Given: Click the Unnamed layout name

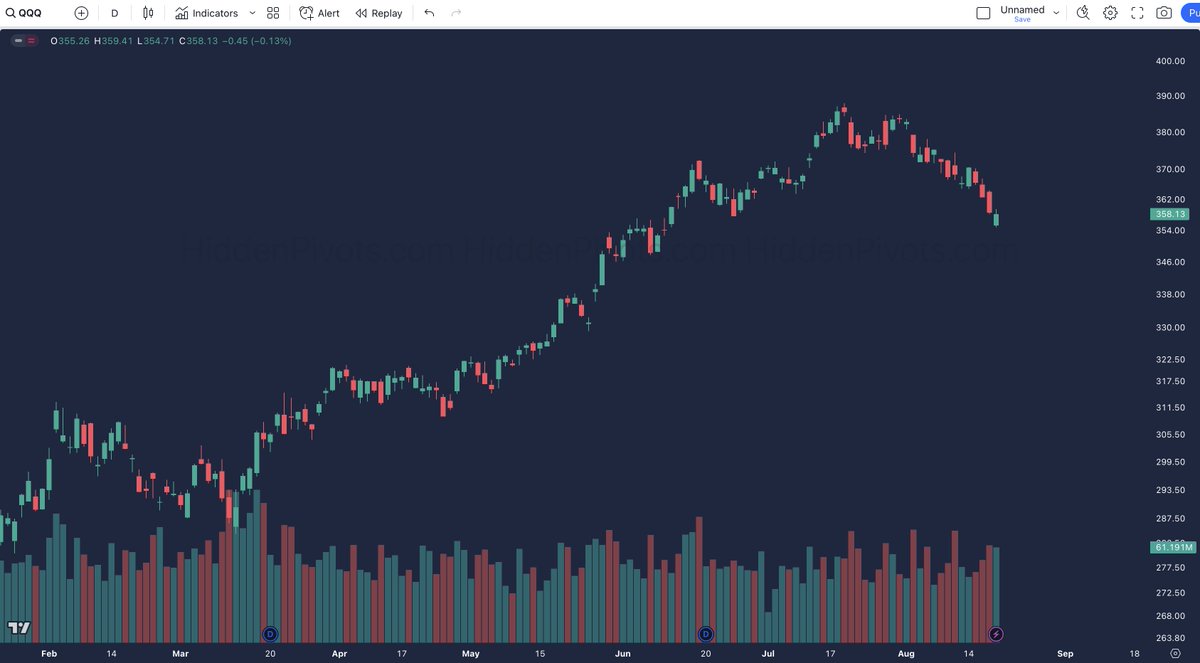Looking at the screenshot, I should [1022, 9].
